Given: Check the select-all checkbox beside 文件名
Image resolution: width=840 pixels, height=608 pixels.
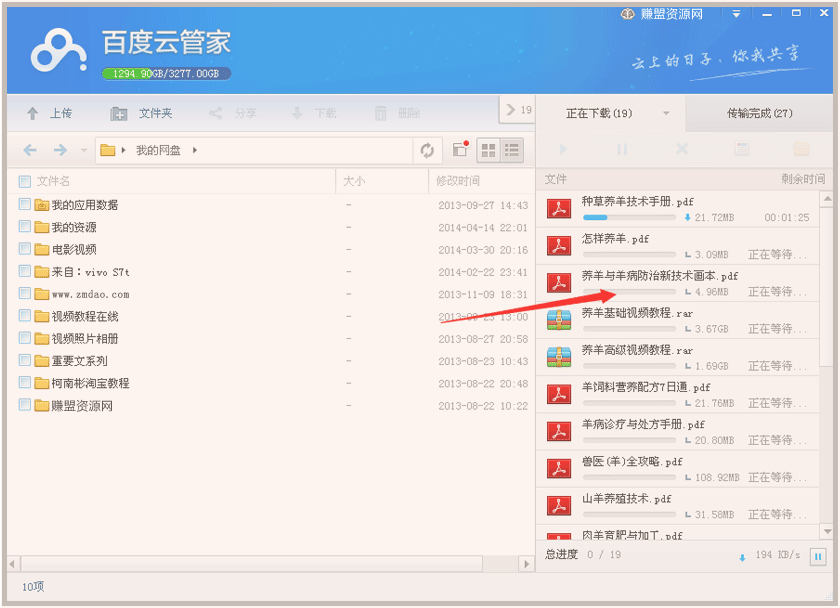Looking at the screenshot, I should (25, 181).
